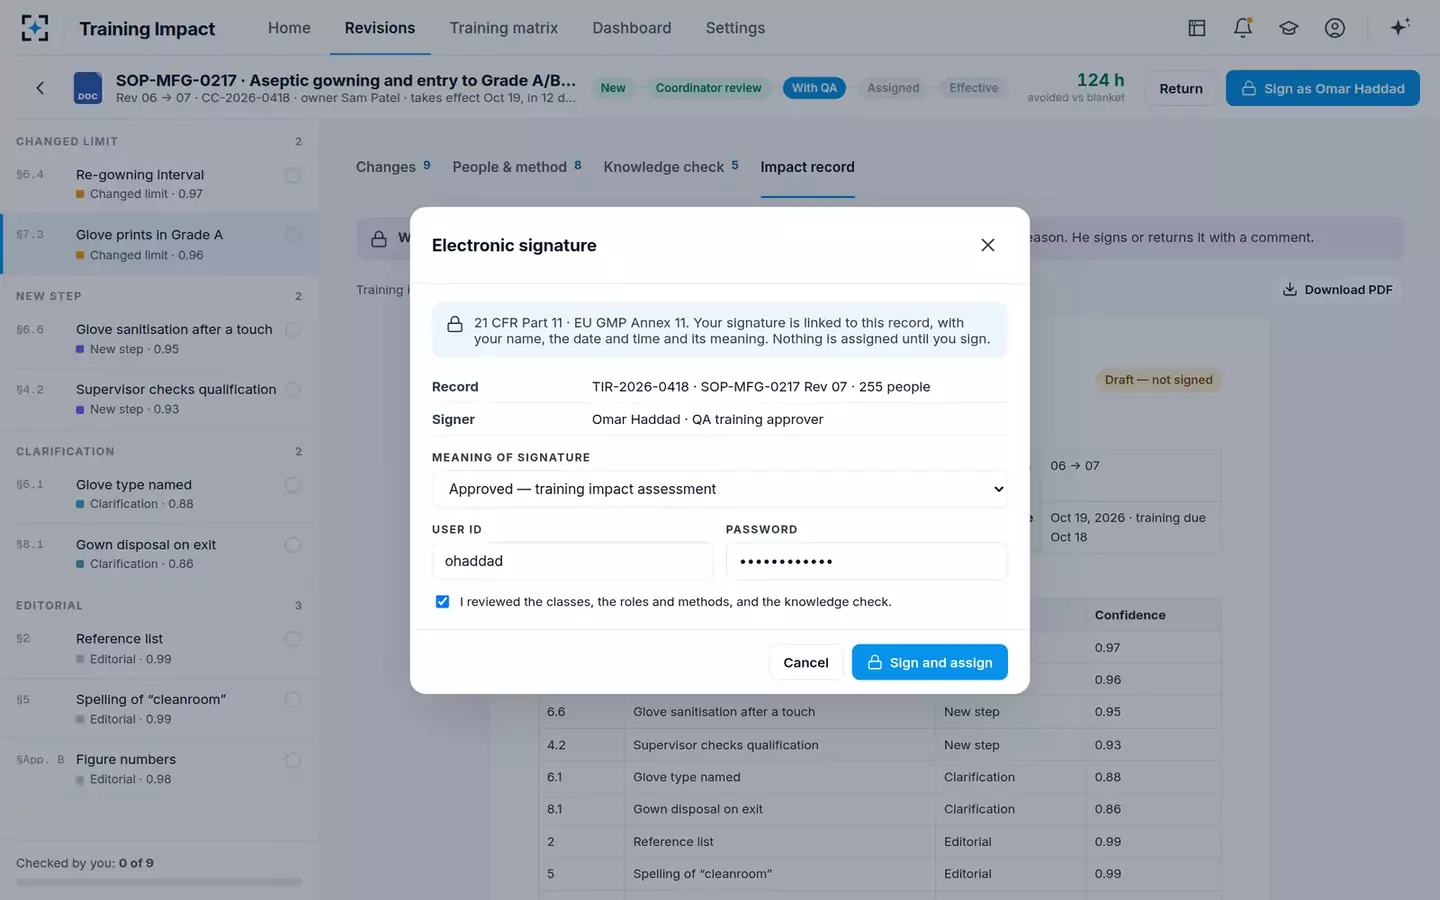This screenshot has height=900, width=1440.
Task: Check off Re-gowning interval item
Action: (x=293, y=175)
